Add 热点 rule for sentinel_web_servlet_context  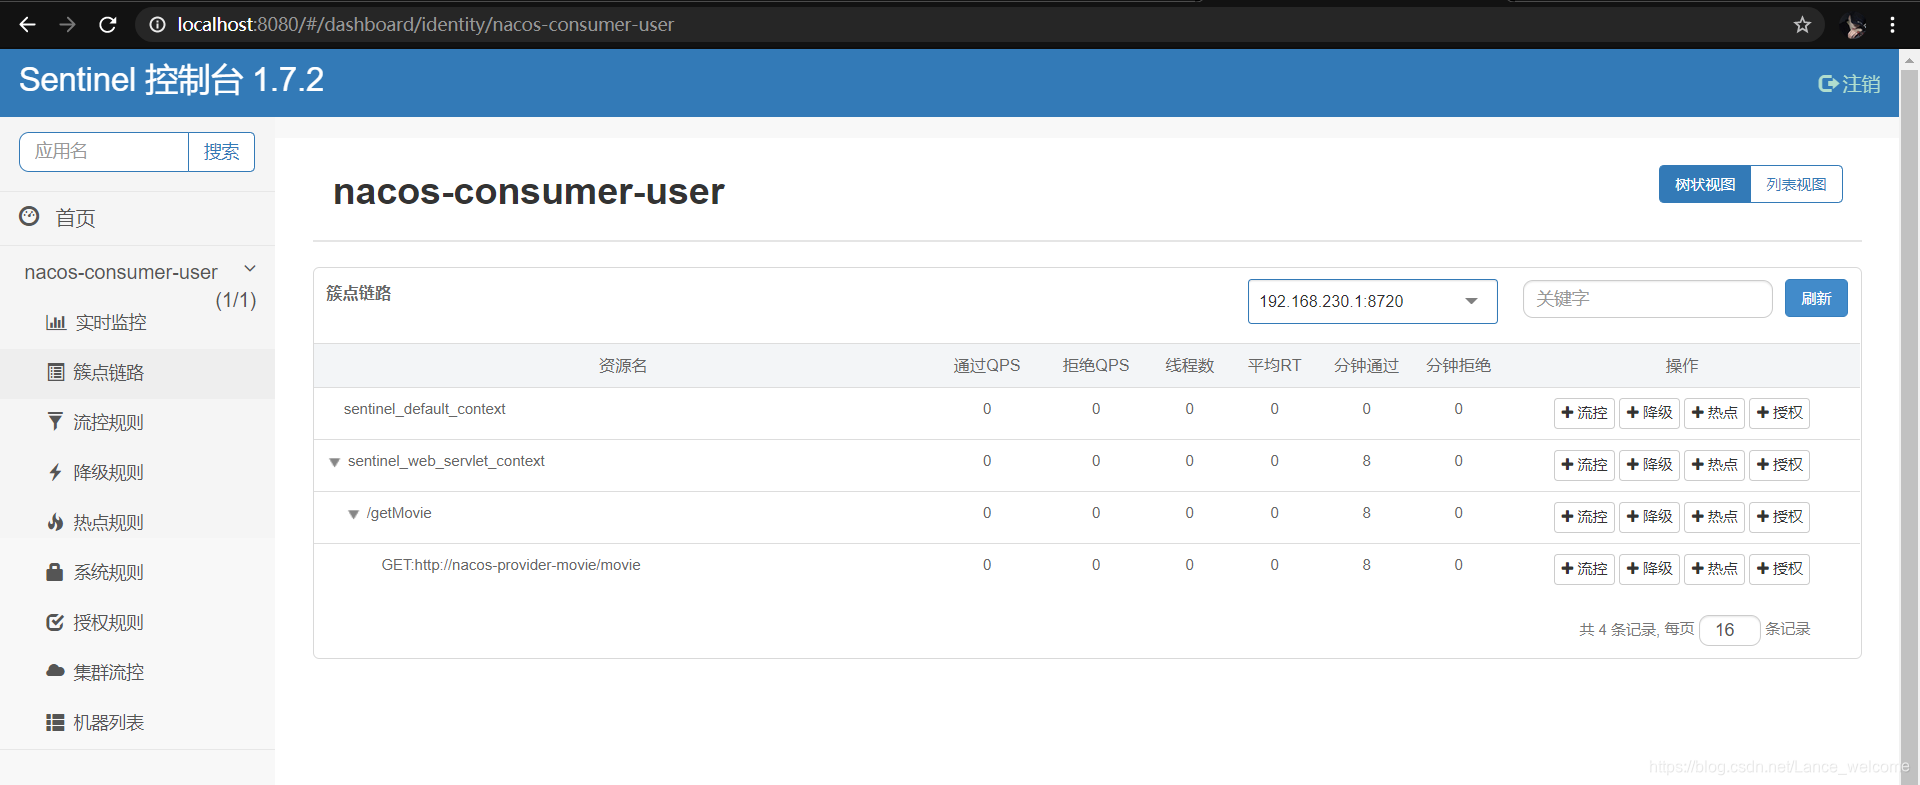(x=1714, y=465)
